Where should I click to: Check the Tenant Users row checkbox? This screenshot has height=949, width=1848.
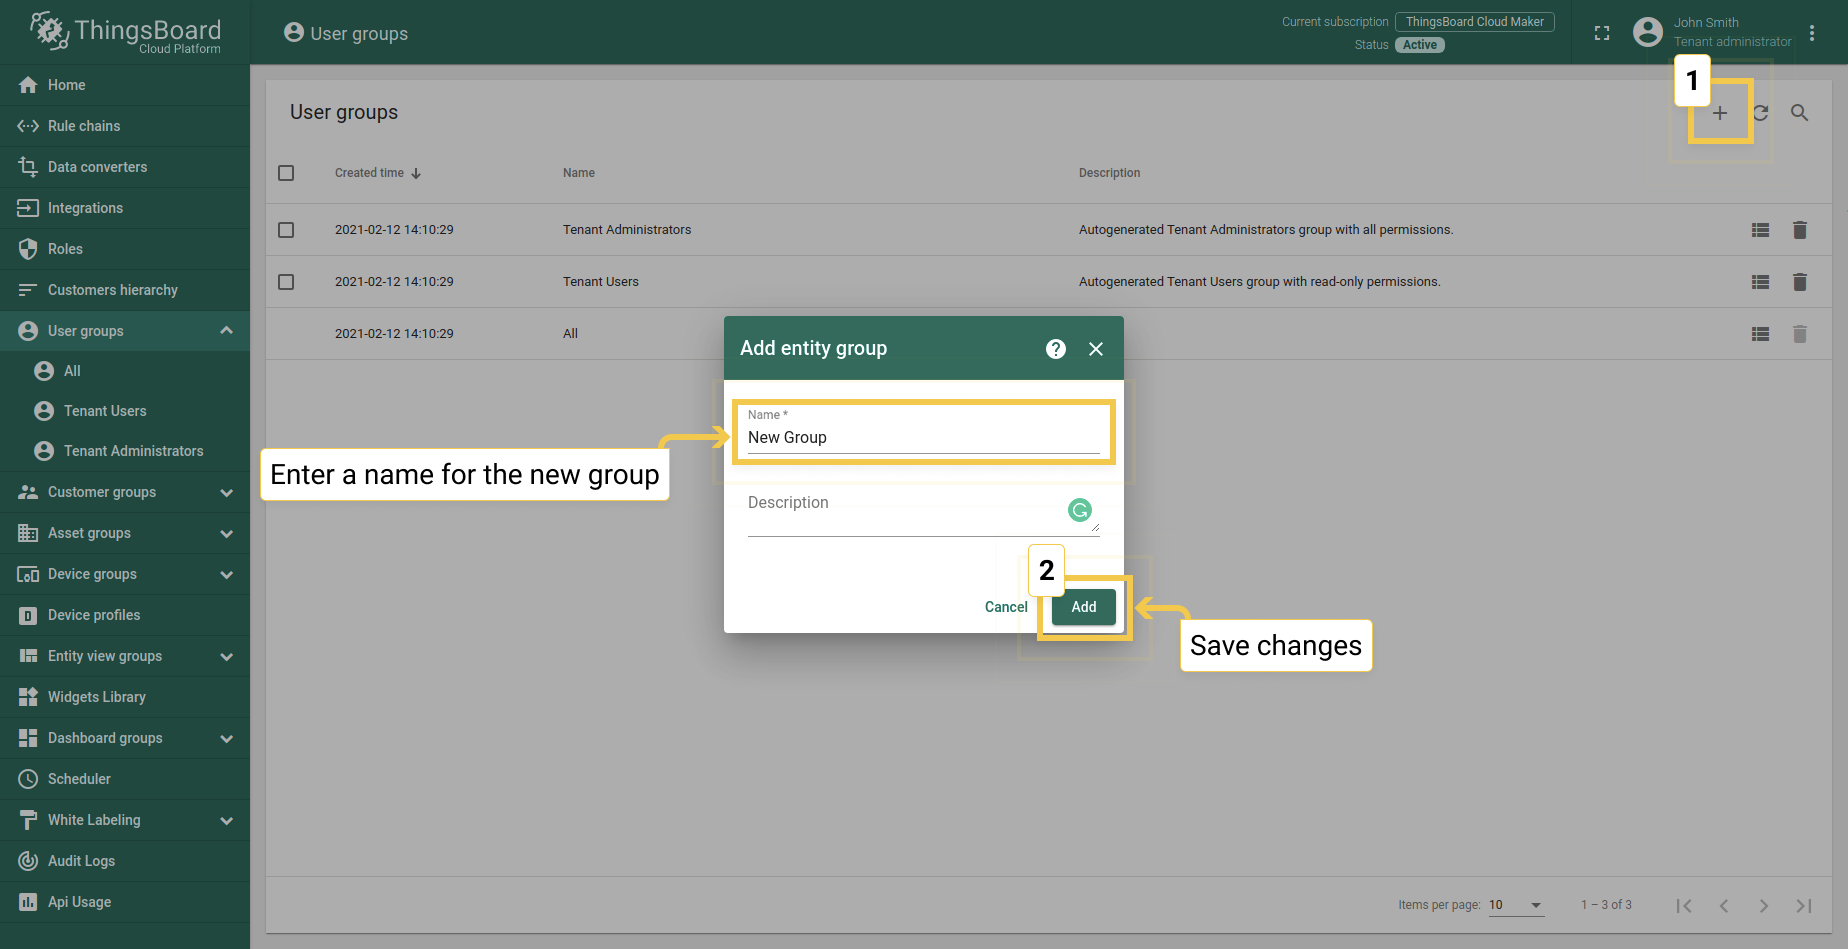[286, 282]
